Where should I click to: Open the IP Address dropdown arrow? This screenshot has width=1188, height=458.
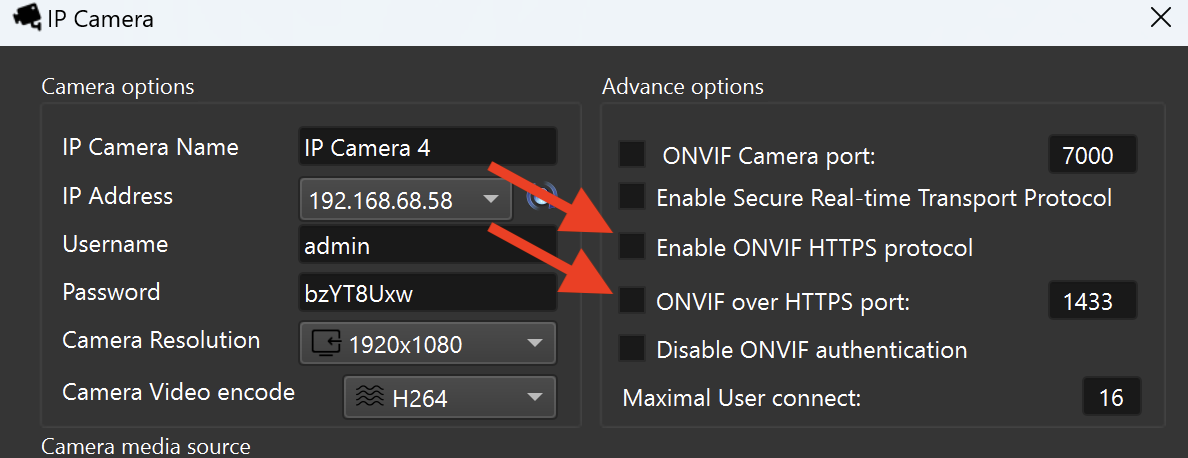(x=491, y=199)
